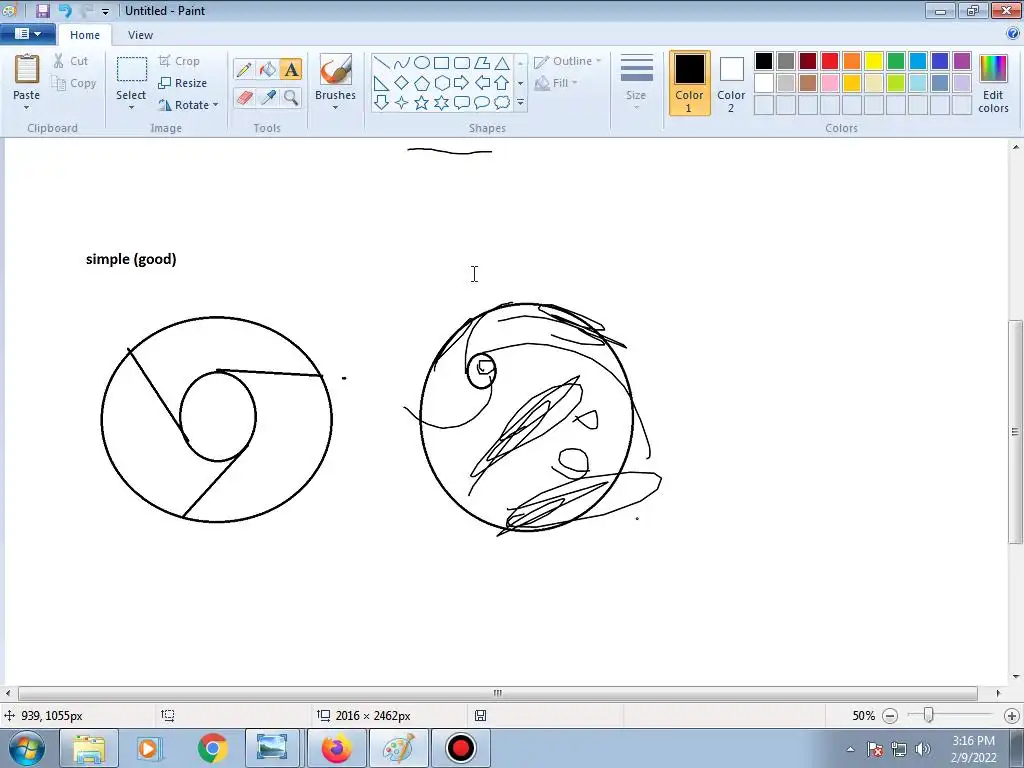This screenshot has width=1024, height=768.
Task: Open the Rotate dropdown
Action: [x=188, y=105]
